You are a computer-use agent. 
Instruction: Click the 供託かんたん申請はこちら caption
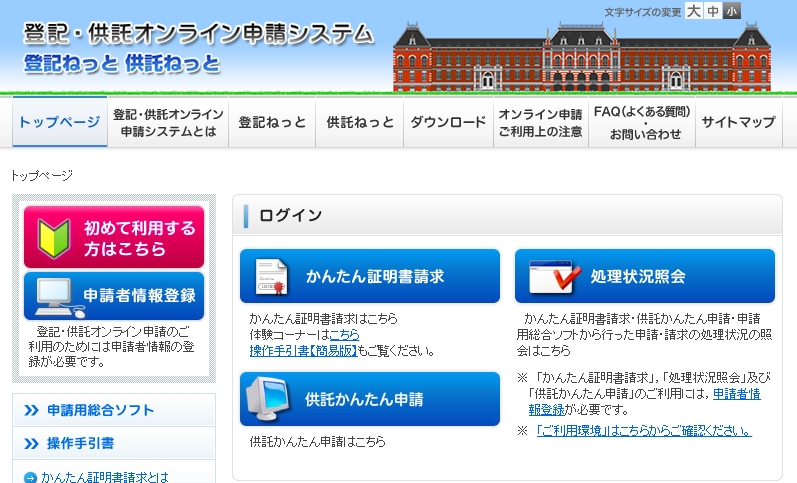(x=317, y=441)
